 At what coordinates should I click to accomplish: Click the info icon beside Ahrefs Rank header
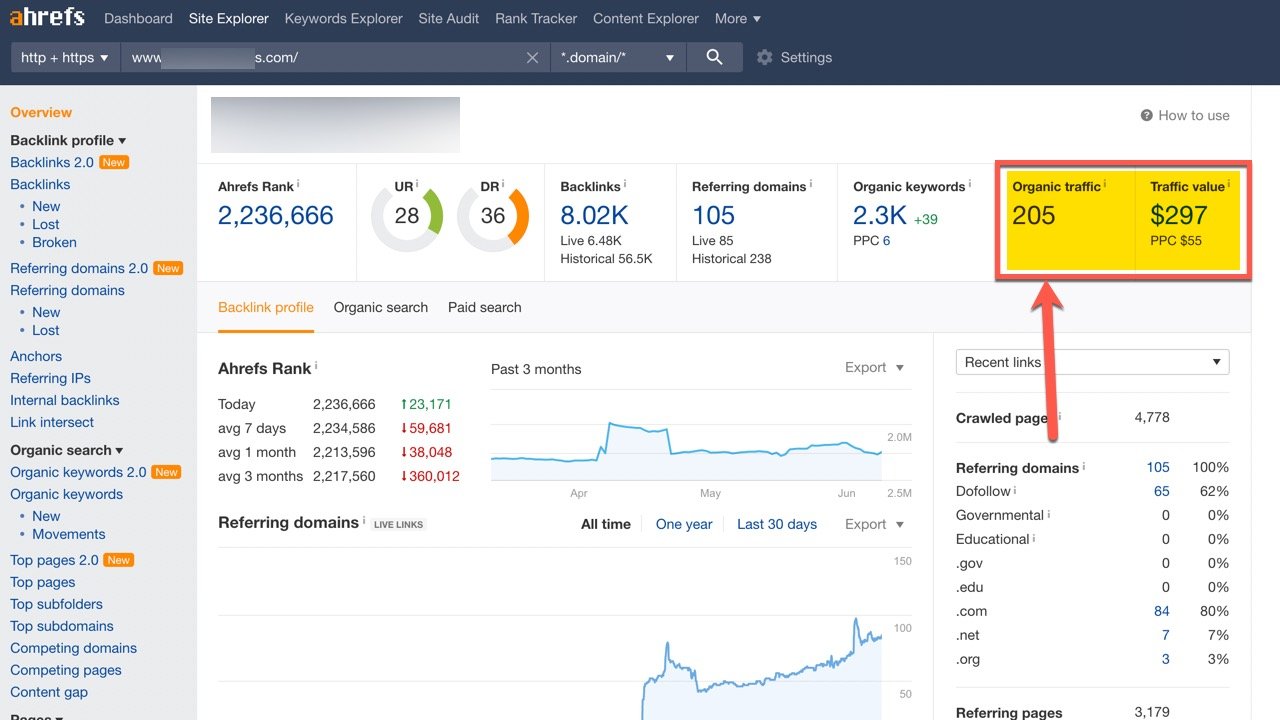click(298, 184)
